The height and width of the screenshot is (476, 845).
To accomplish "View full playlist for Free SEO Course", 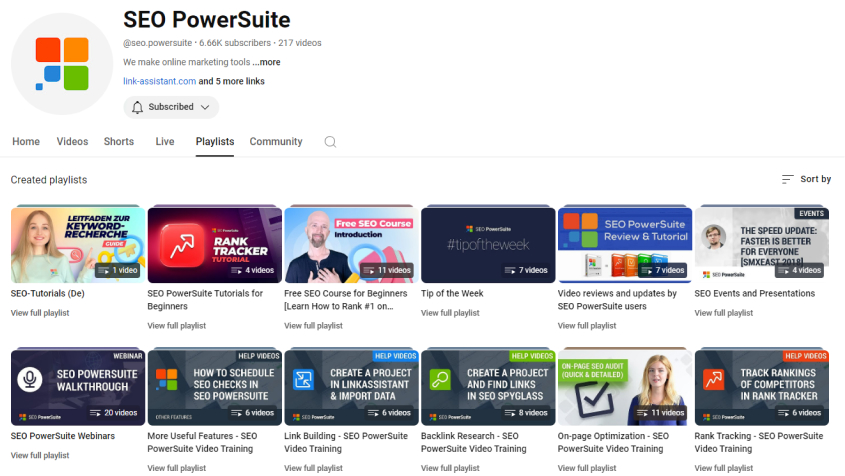I will [314, 326].
